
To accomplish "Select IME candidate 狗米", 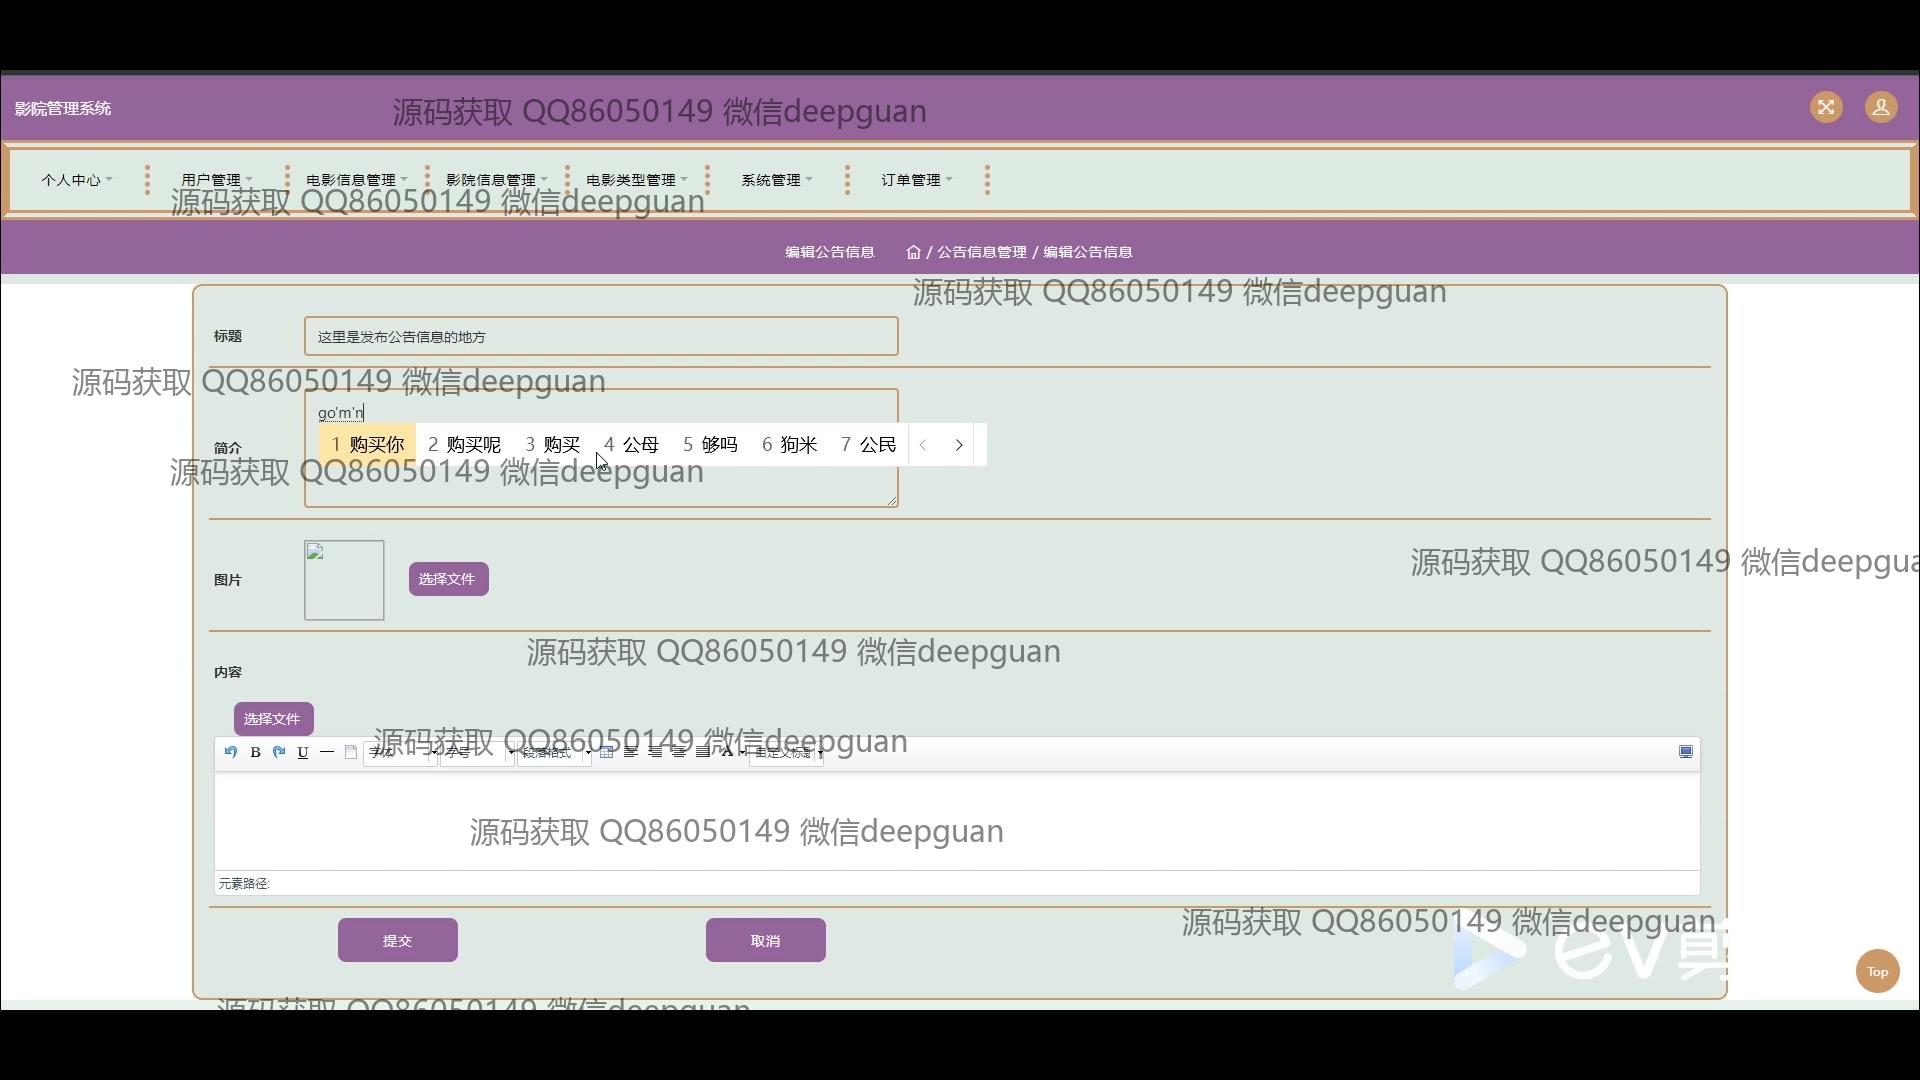I will click(789, 445).
